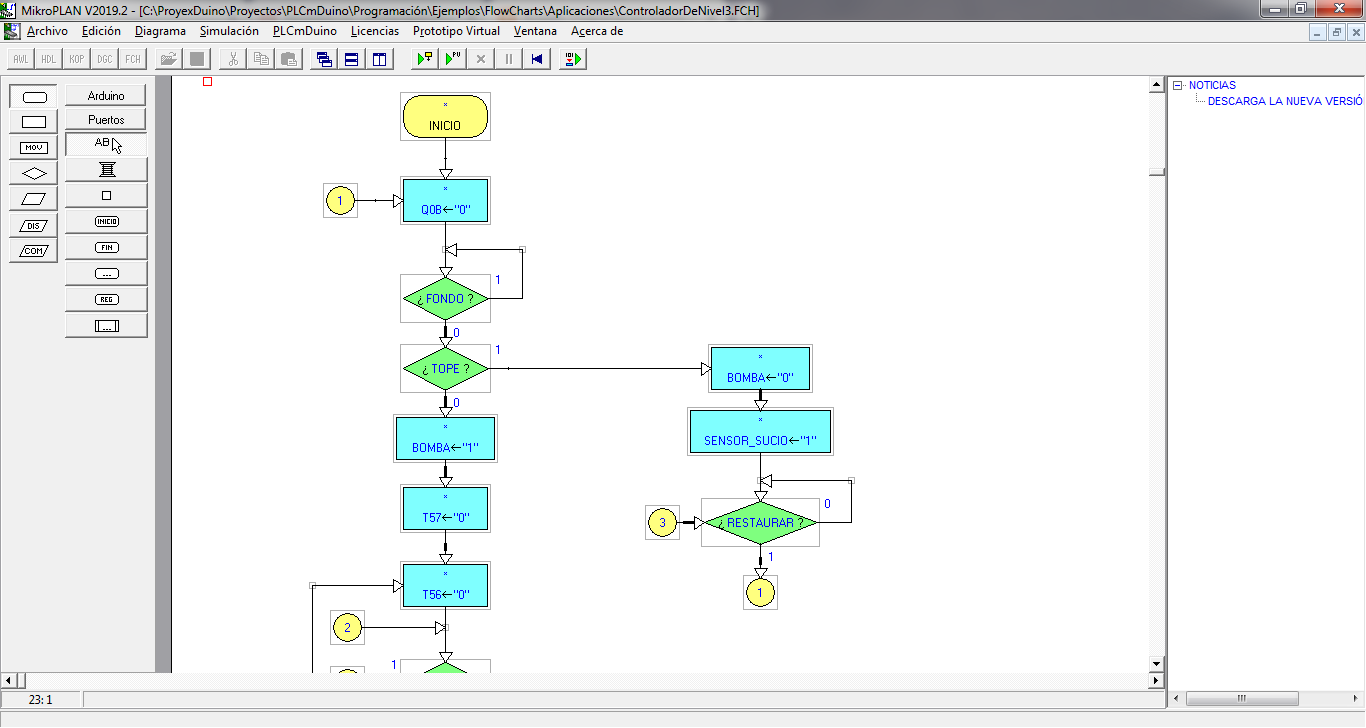Screen dimensions: 1366x728
Task: Run the simulation with the green play icon
Action: [421, 58]
